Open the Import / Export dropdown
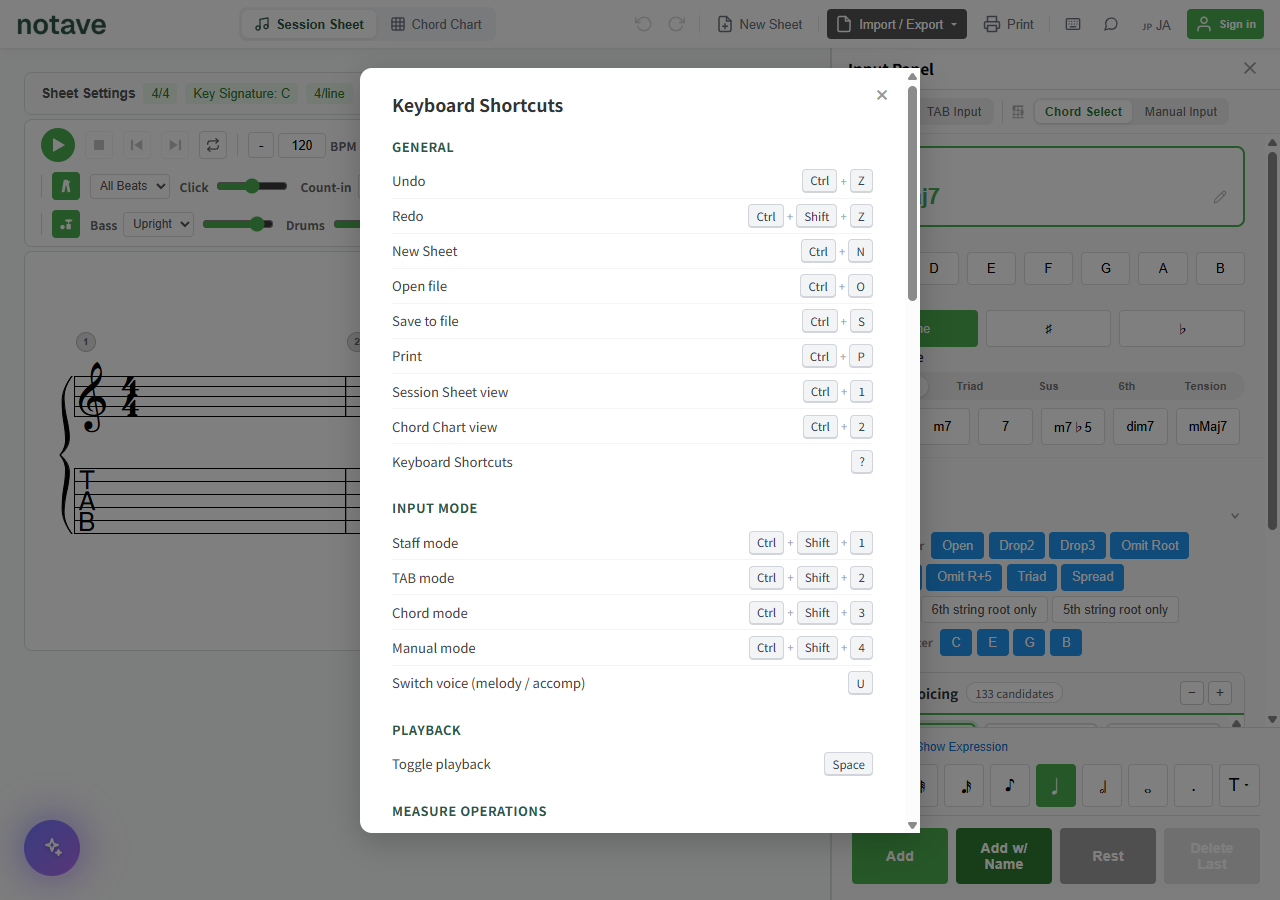Image resolution: width=1280 pixels, height=900 pixels. (897, 24)
